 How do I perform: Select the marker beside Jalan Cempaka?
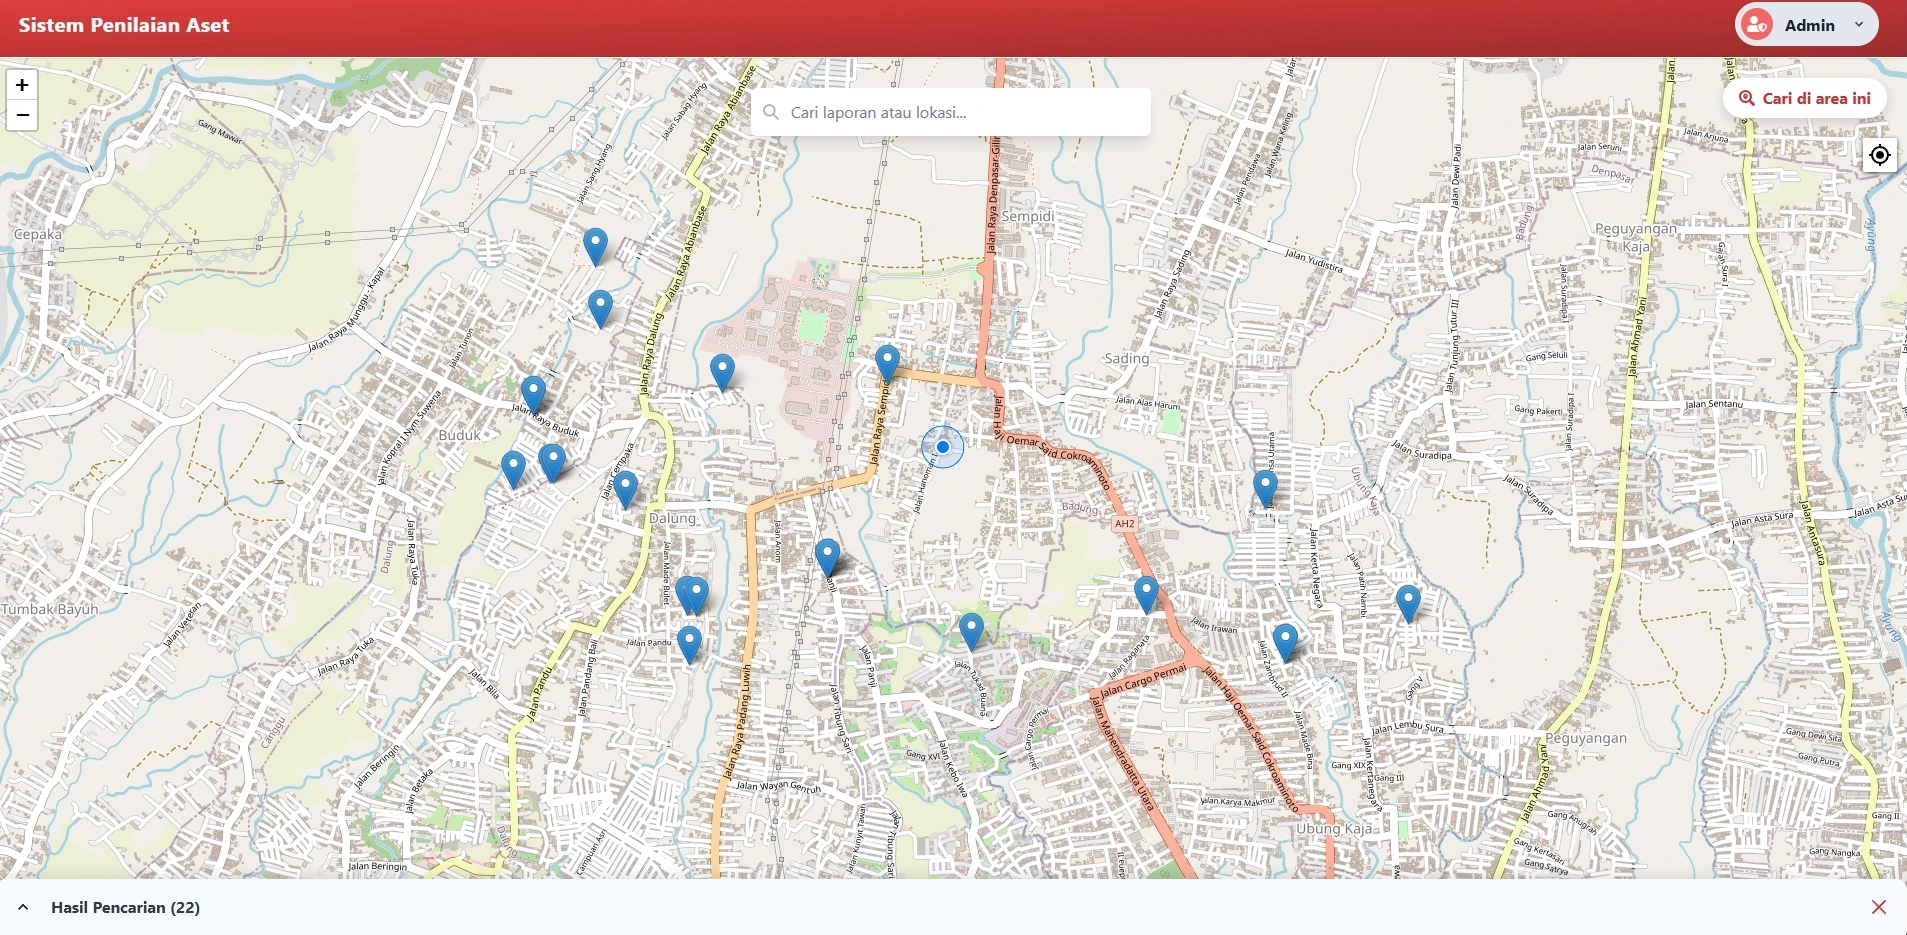click(x=625, y=488)
